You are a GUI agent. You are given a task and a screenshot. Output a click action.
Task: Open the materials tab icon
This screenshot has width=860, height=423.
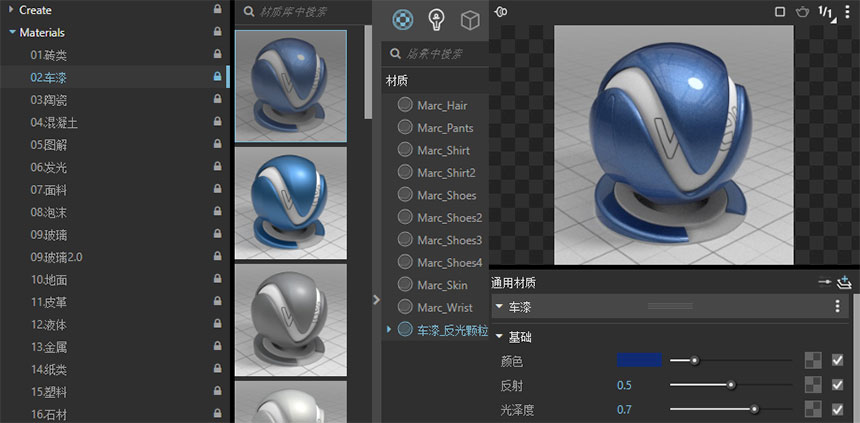403,20
